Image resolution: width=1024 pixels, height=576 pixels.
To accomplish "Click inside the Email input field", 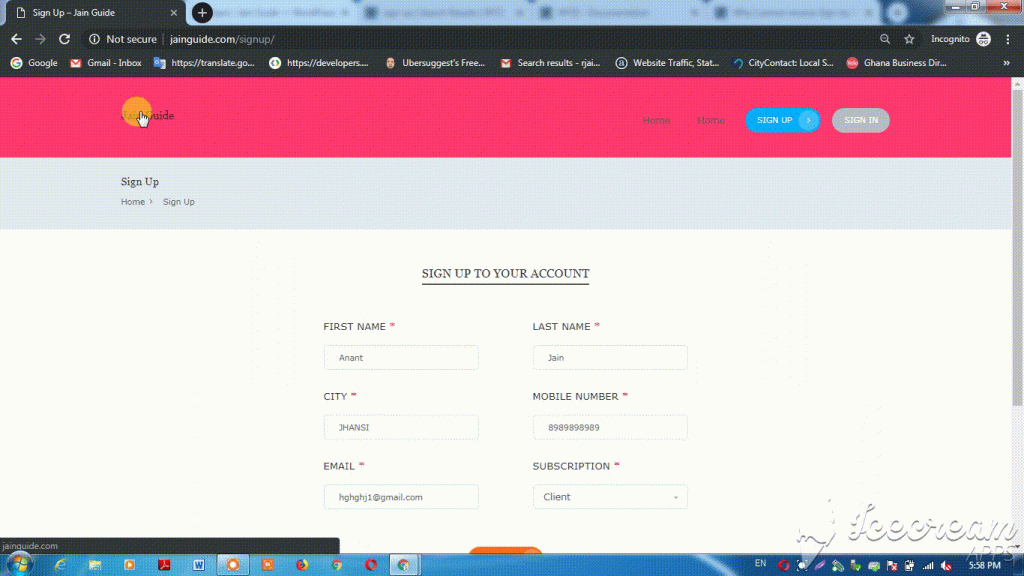I will pyautogui.click(x=400, y=497).
